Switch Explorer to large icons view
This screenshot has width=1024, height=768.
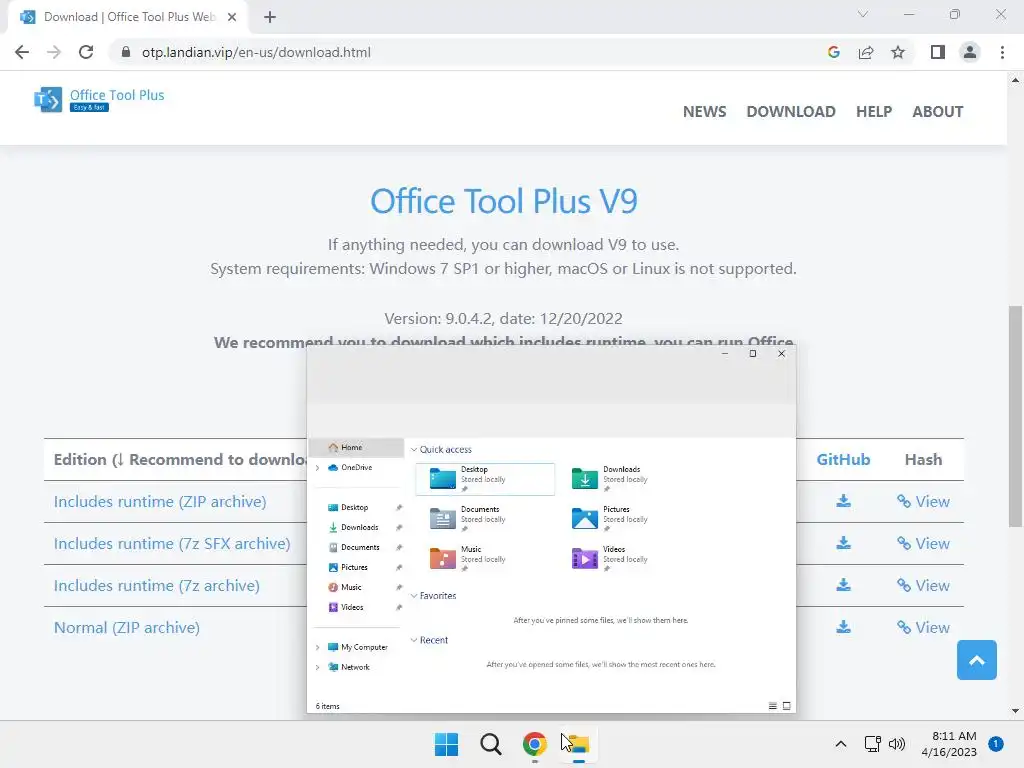click(787, 706)
